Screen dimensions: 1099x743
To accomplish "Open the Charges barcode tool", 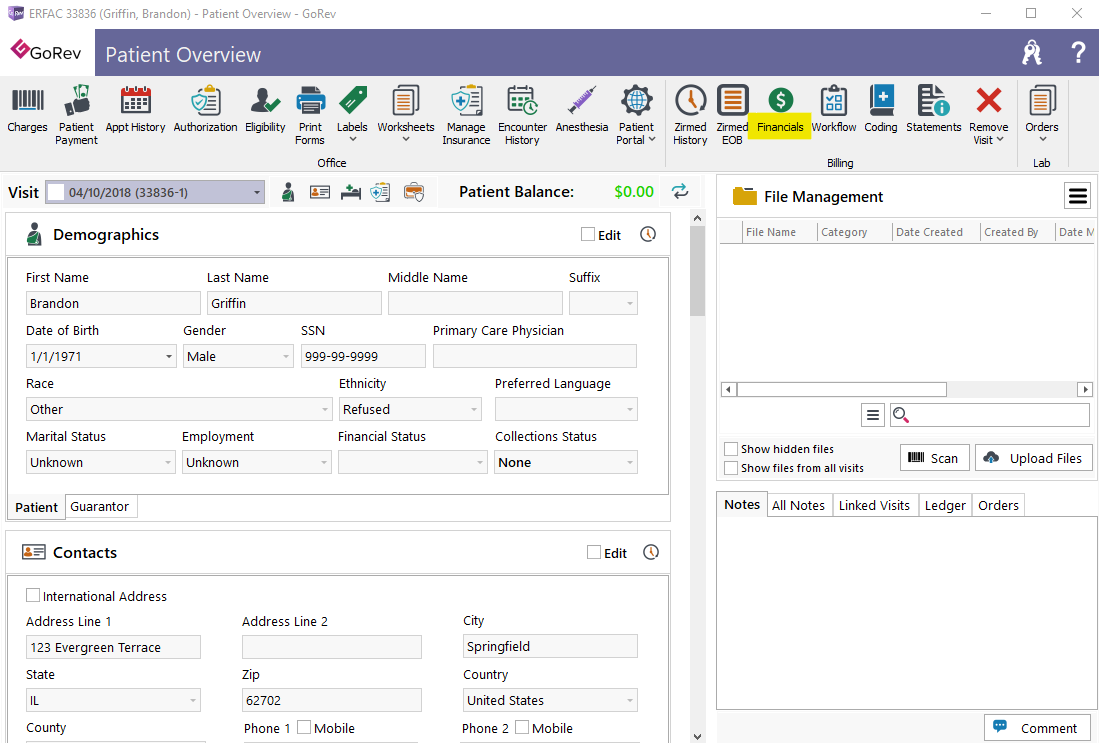I will [27, 109].
